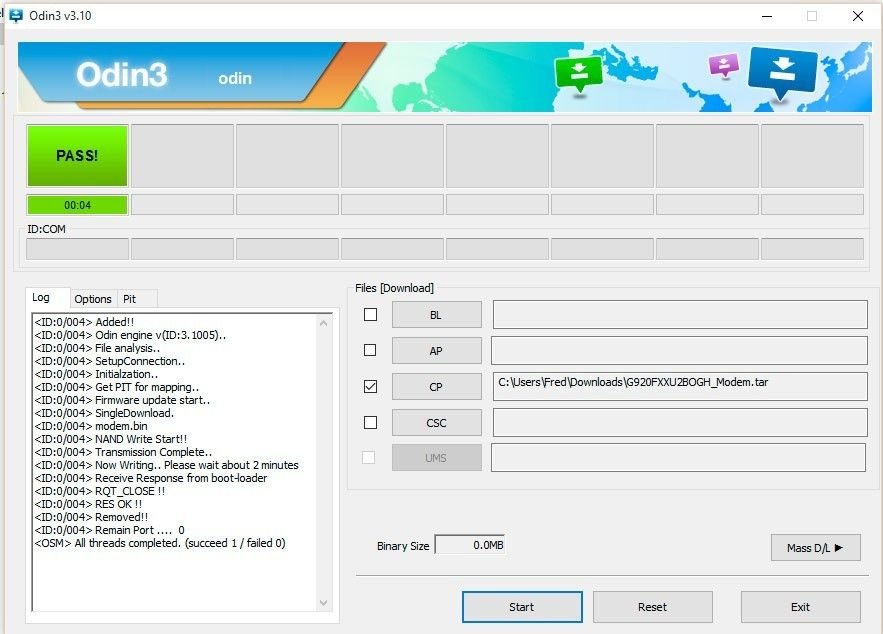Click the large blue download icon in banner
Screen dimensions: 883x634
(x=782, y=73)
